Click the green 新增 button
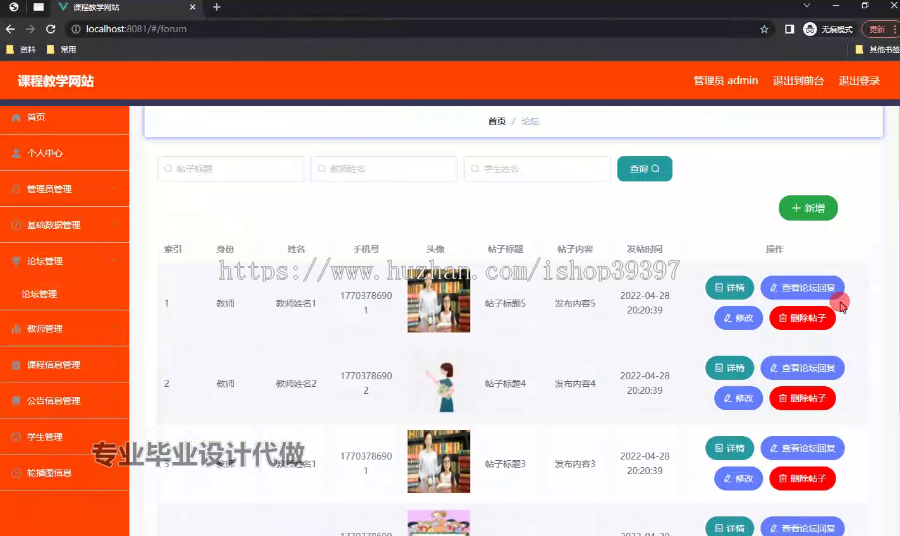The image size is (900, 536). [808, 208]
